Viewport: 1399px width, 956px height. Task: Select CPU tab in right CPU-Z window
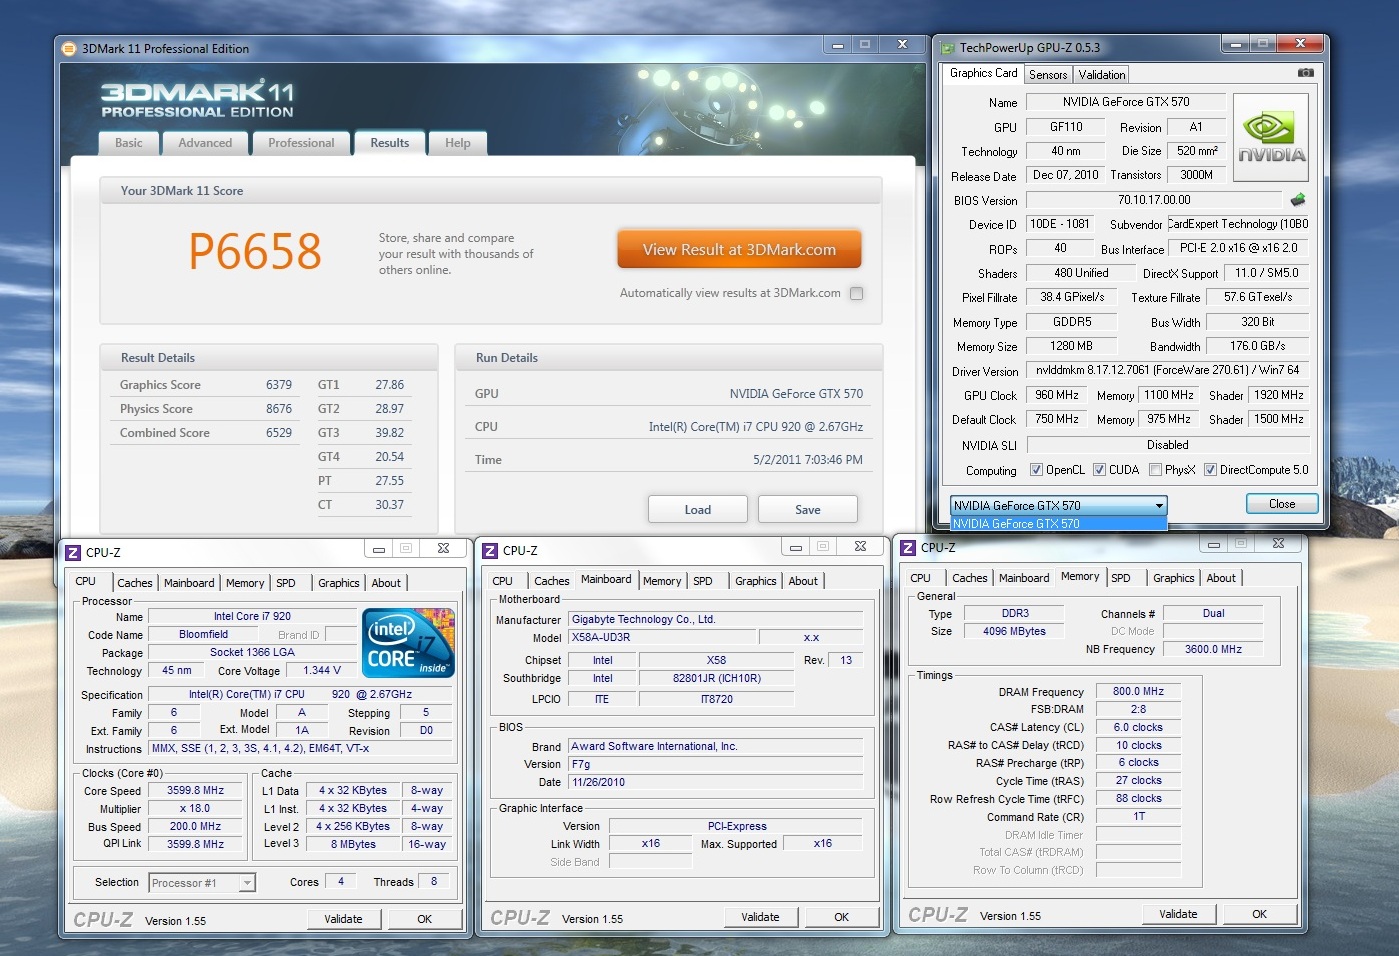[x=921, y=578]
